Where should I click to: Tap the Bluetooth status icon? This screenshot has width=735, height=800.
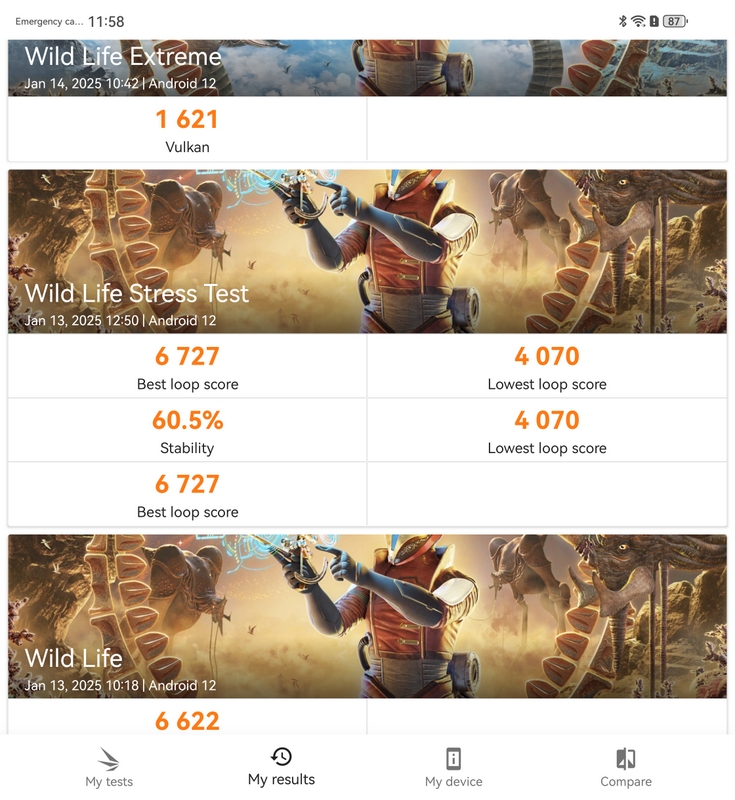[622, 21]
